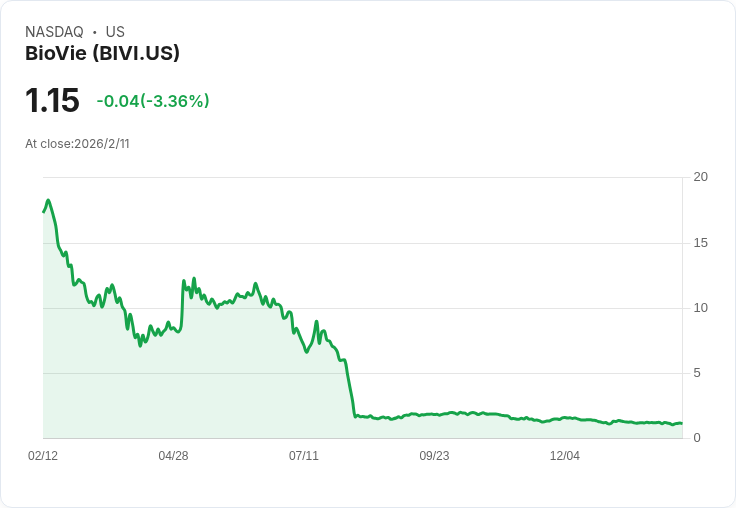Select the 07/11 date on x-axis
736x508 pixels.
[x=304, y=456]
